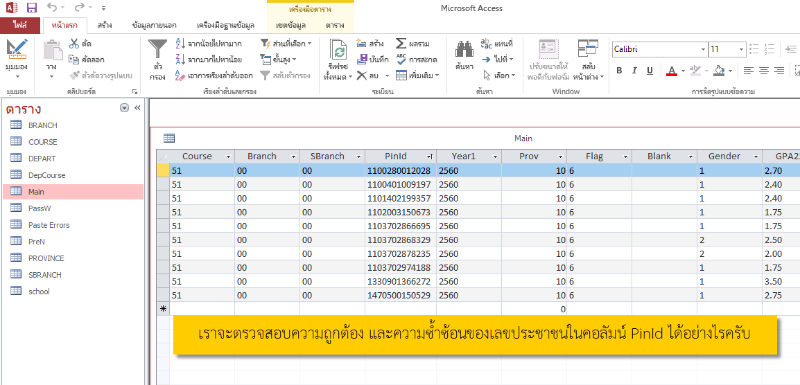Click the PinId cell 1100401009197

401,184
